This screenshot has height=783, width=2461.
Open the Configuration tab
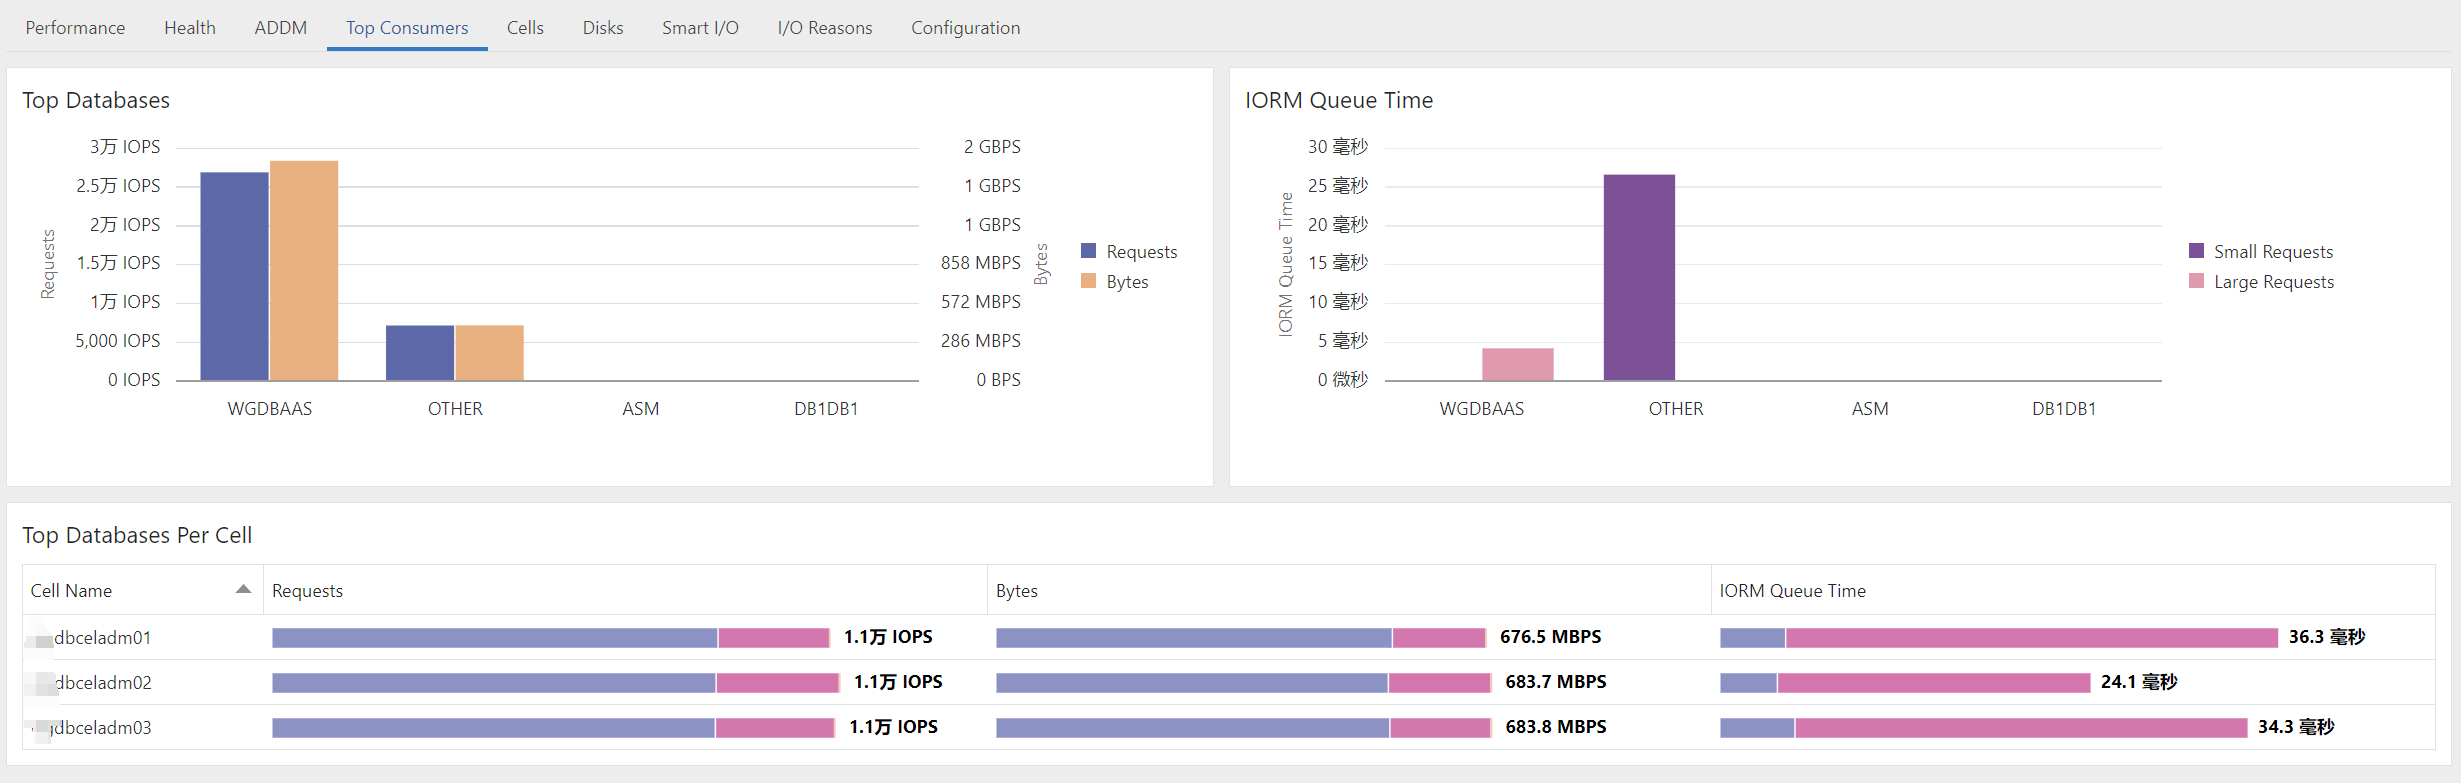[965, 28]
